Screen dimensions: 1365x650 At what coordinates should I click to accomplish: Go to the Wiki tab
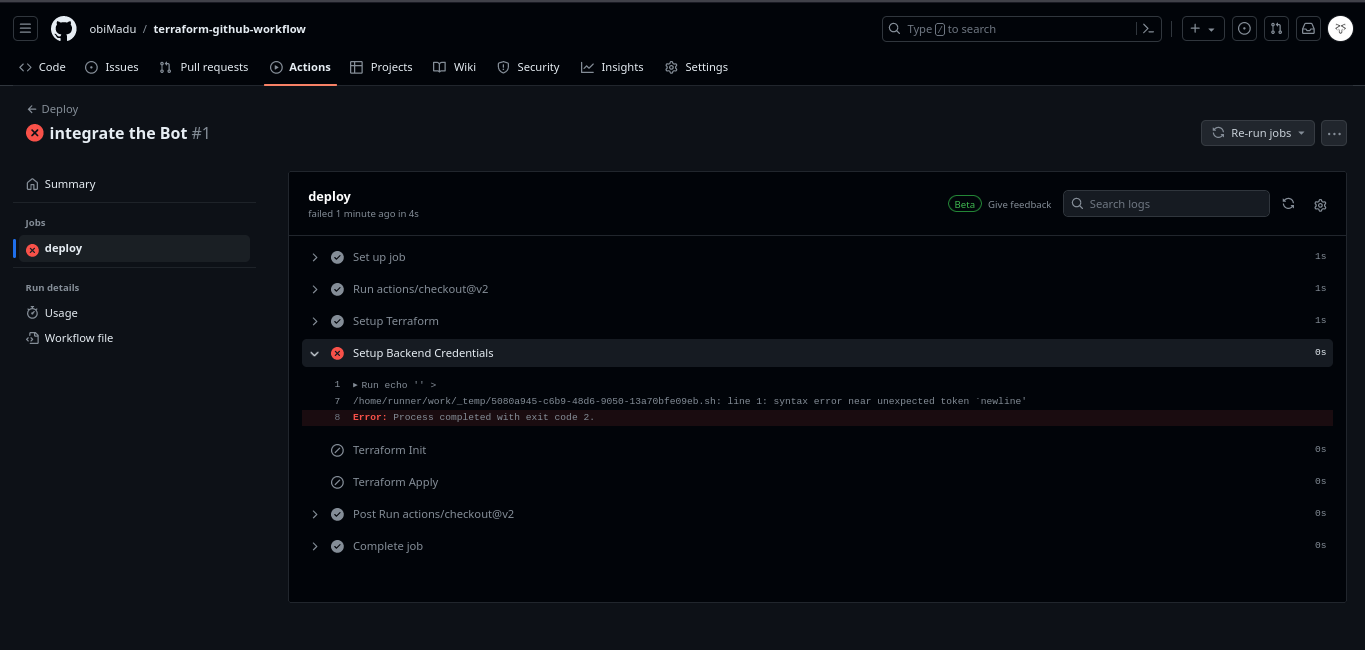(454, 67)
